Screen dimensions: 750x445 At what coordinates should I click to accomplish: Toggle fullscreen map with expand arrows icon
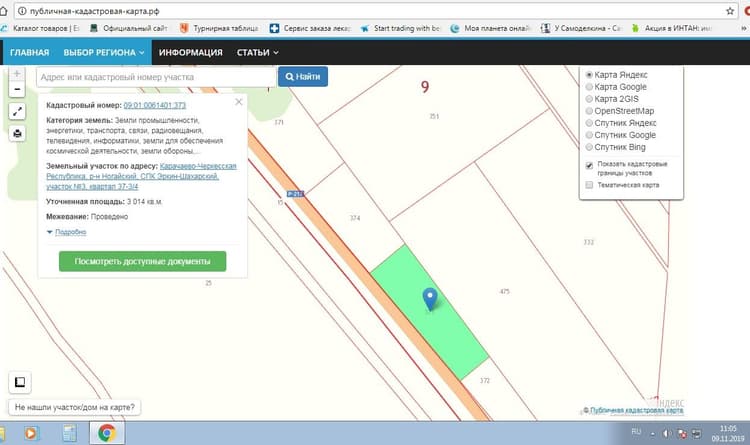(17, 111)
